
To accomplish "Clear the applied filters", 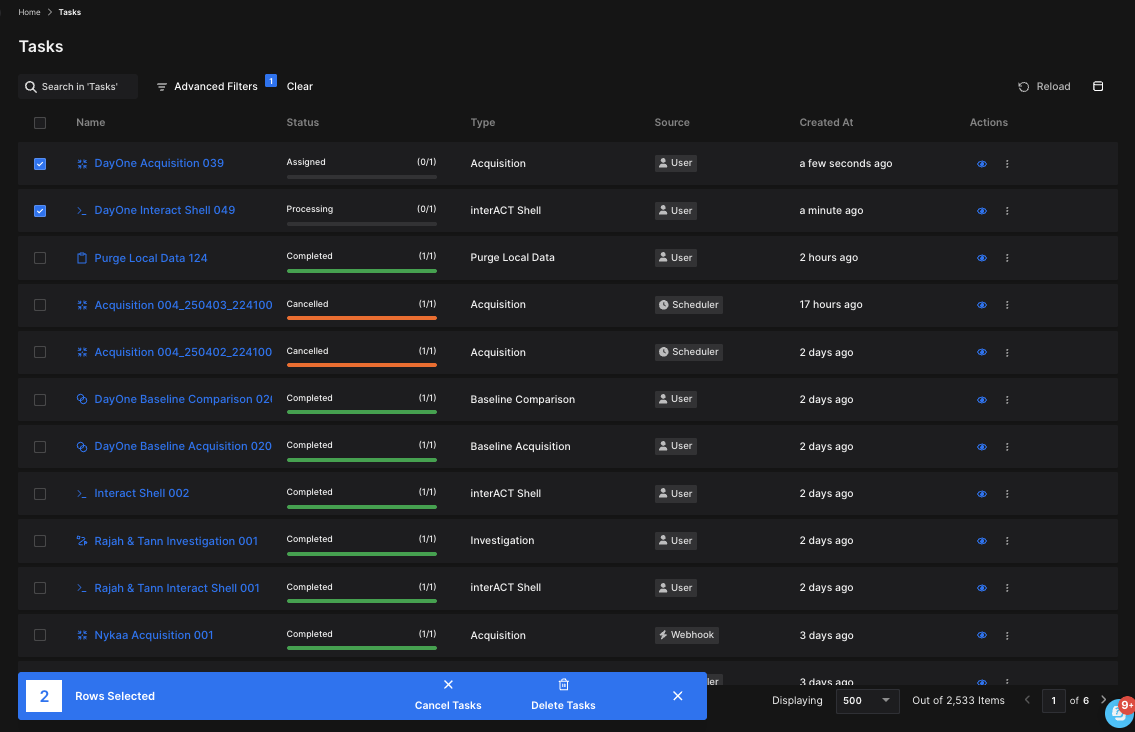I will 300,87.
